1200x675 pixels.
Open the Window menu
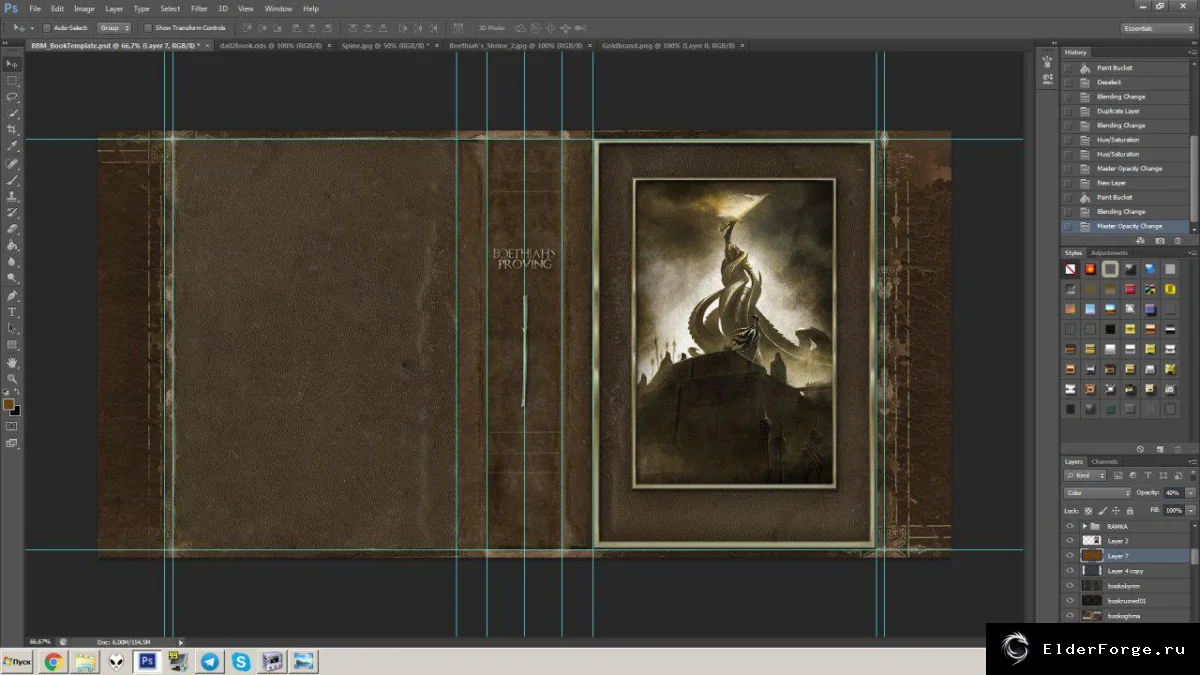coord(279,8)
